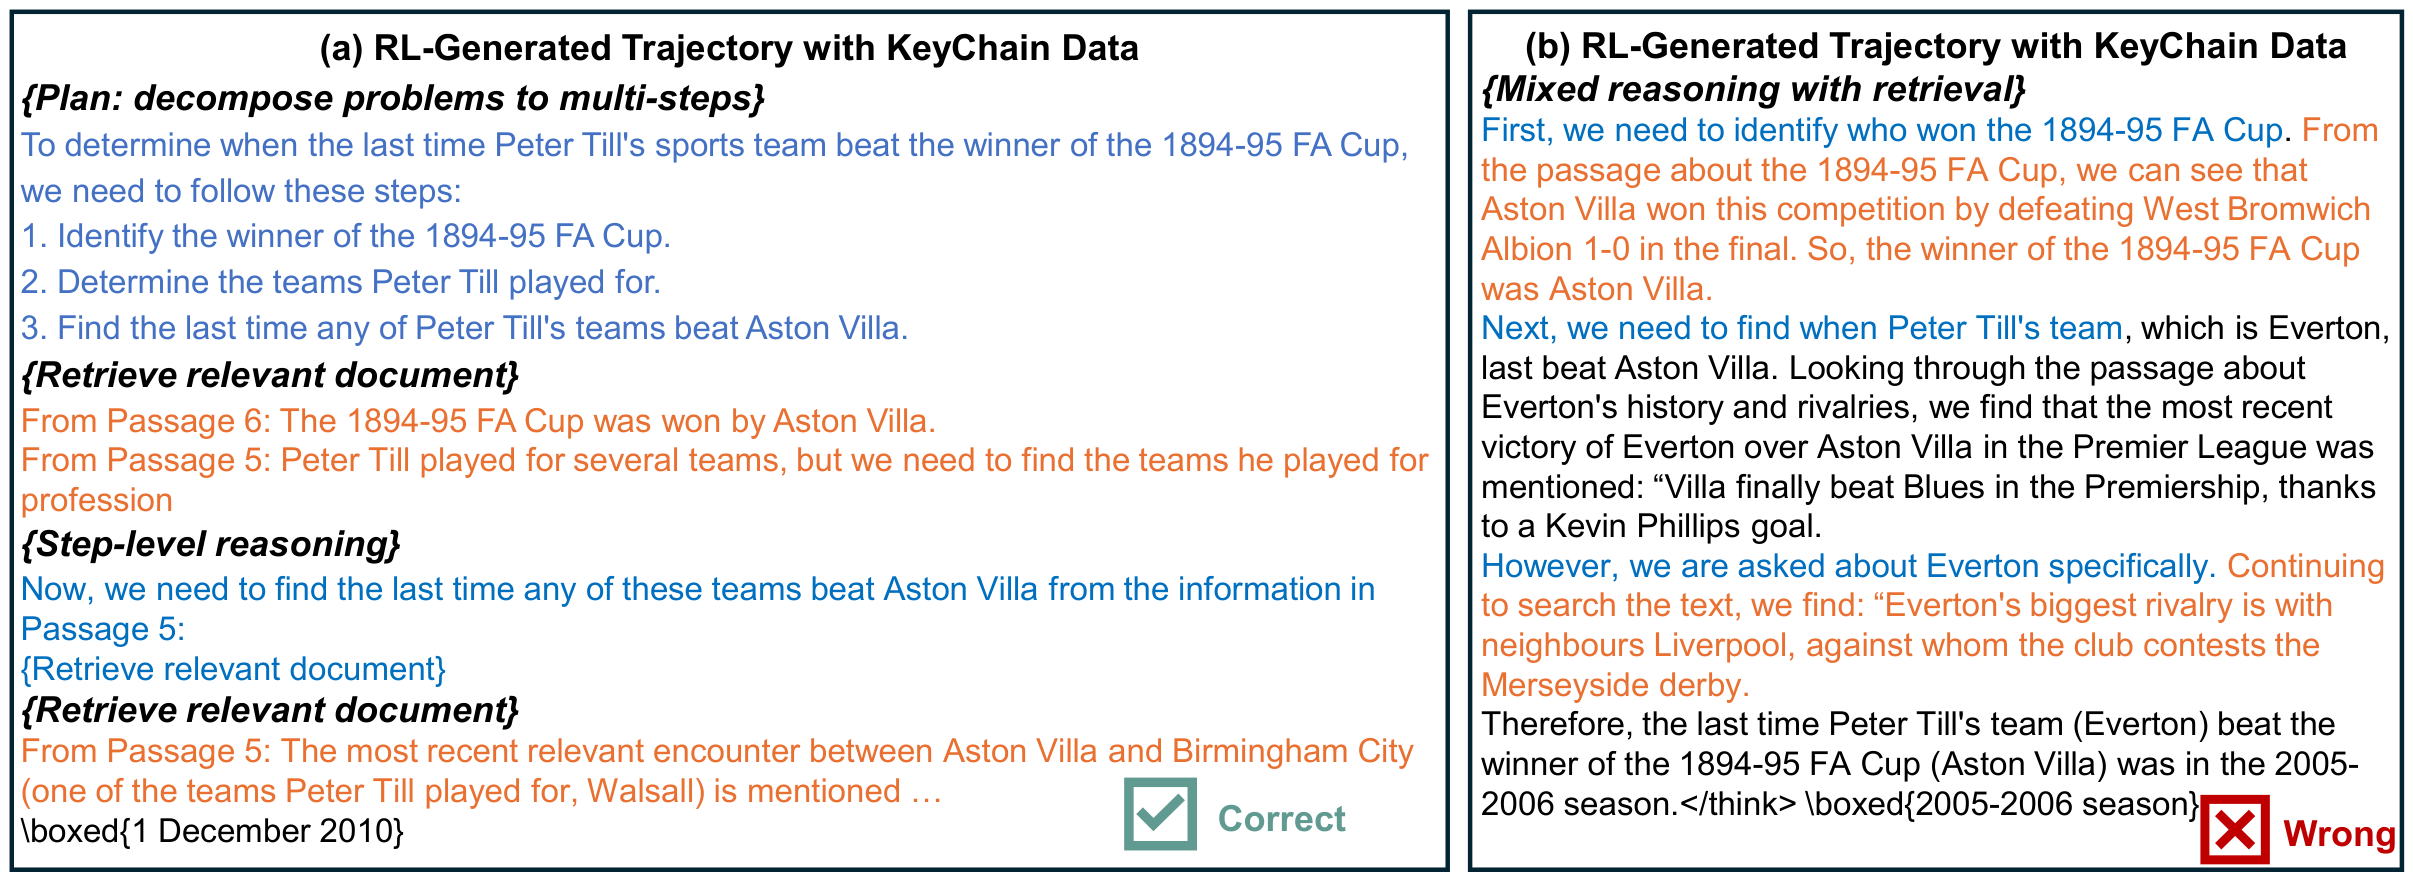Click the green Correct checkmark icon
The height and width of the screenshot is (878, 2413).
point(1160,814)
